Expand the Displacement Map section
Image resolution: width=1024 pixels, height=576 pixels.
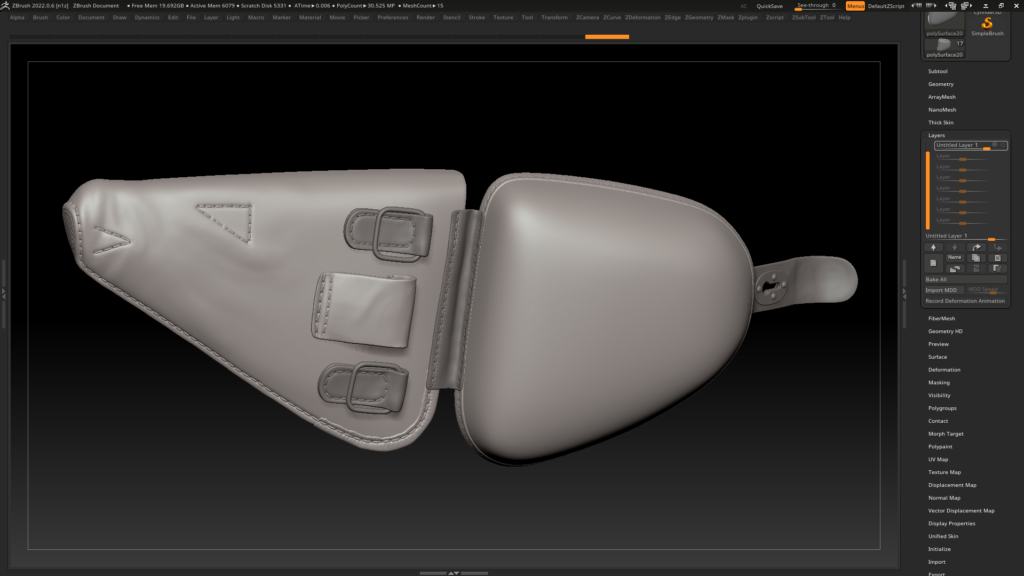tap(952, 485)
